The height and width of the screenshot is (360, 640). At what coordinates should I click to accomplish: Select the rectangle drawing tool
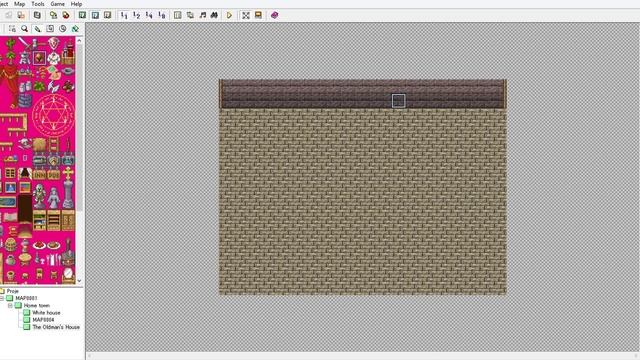coord(50,29)
